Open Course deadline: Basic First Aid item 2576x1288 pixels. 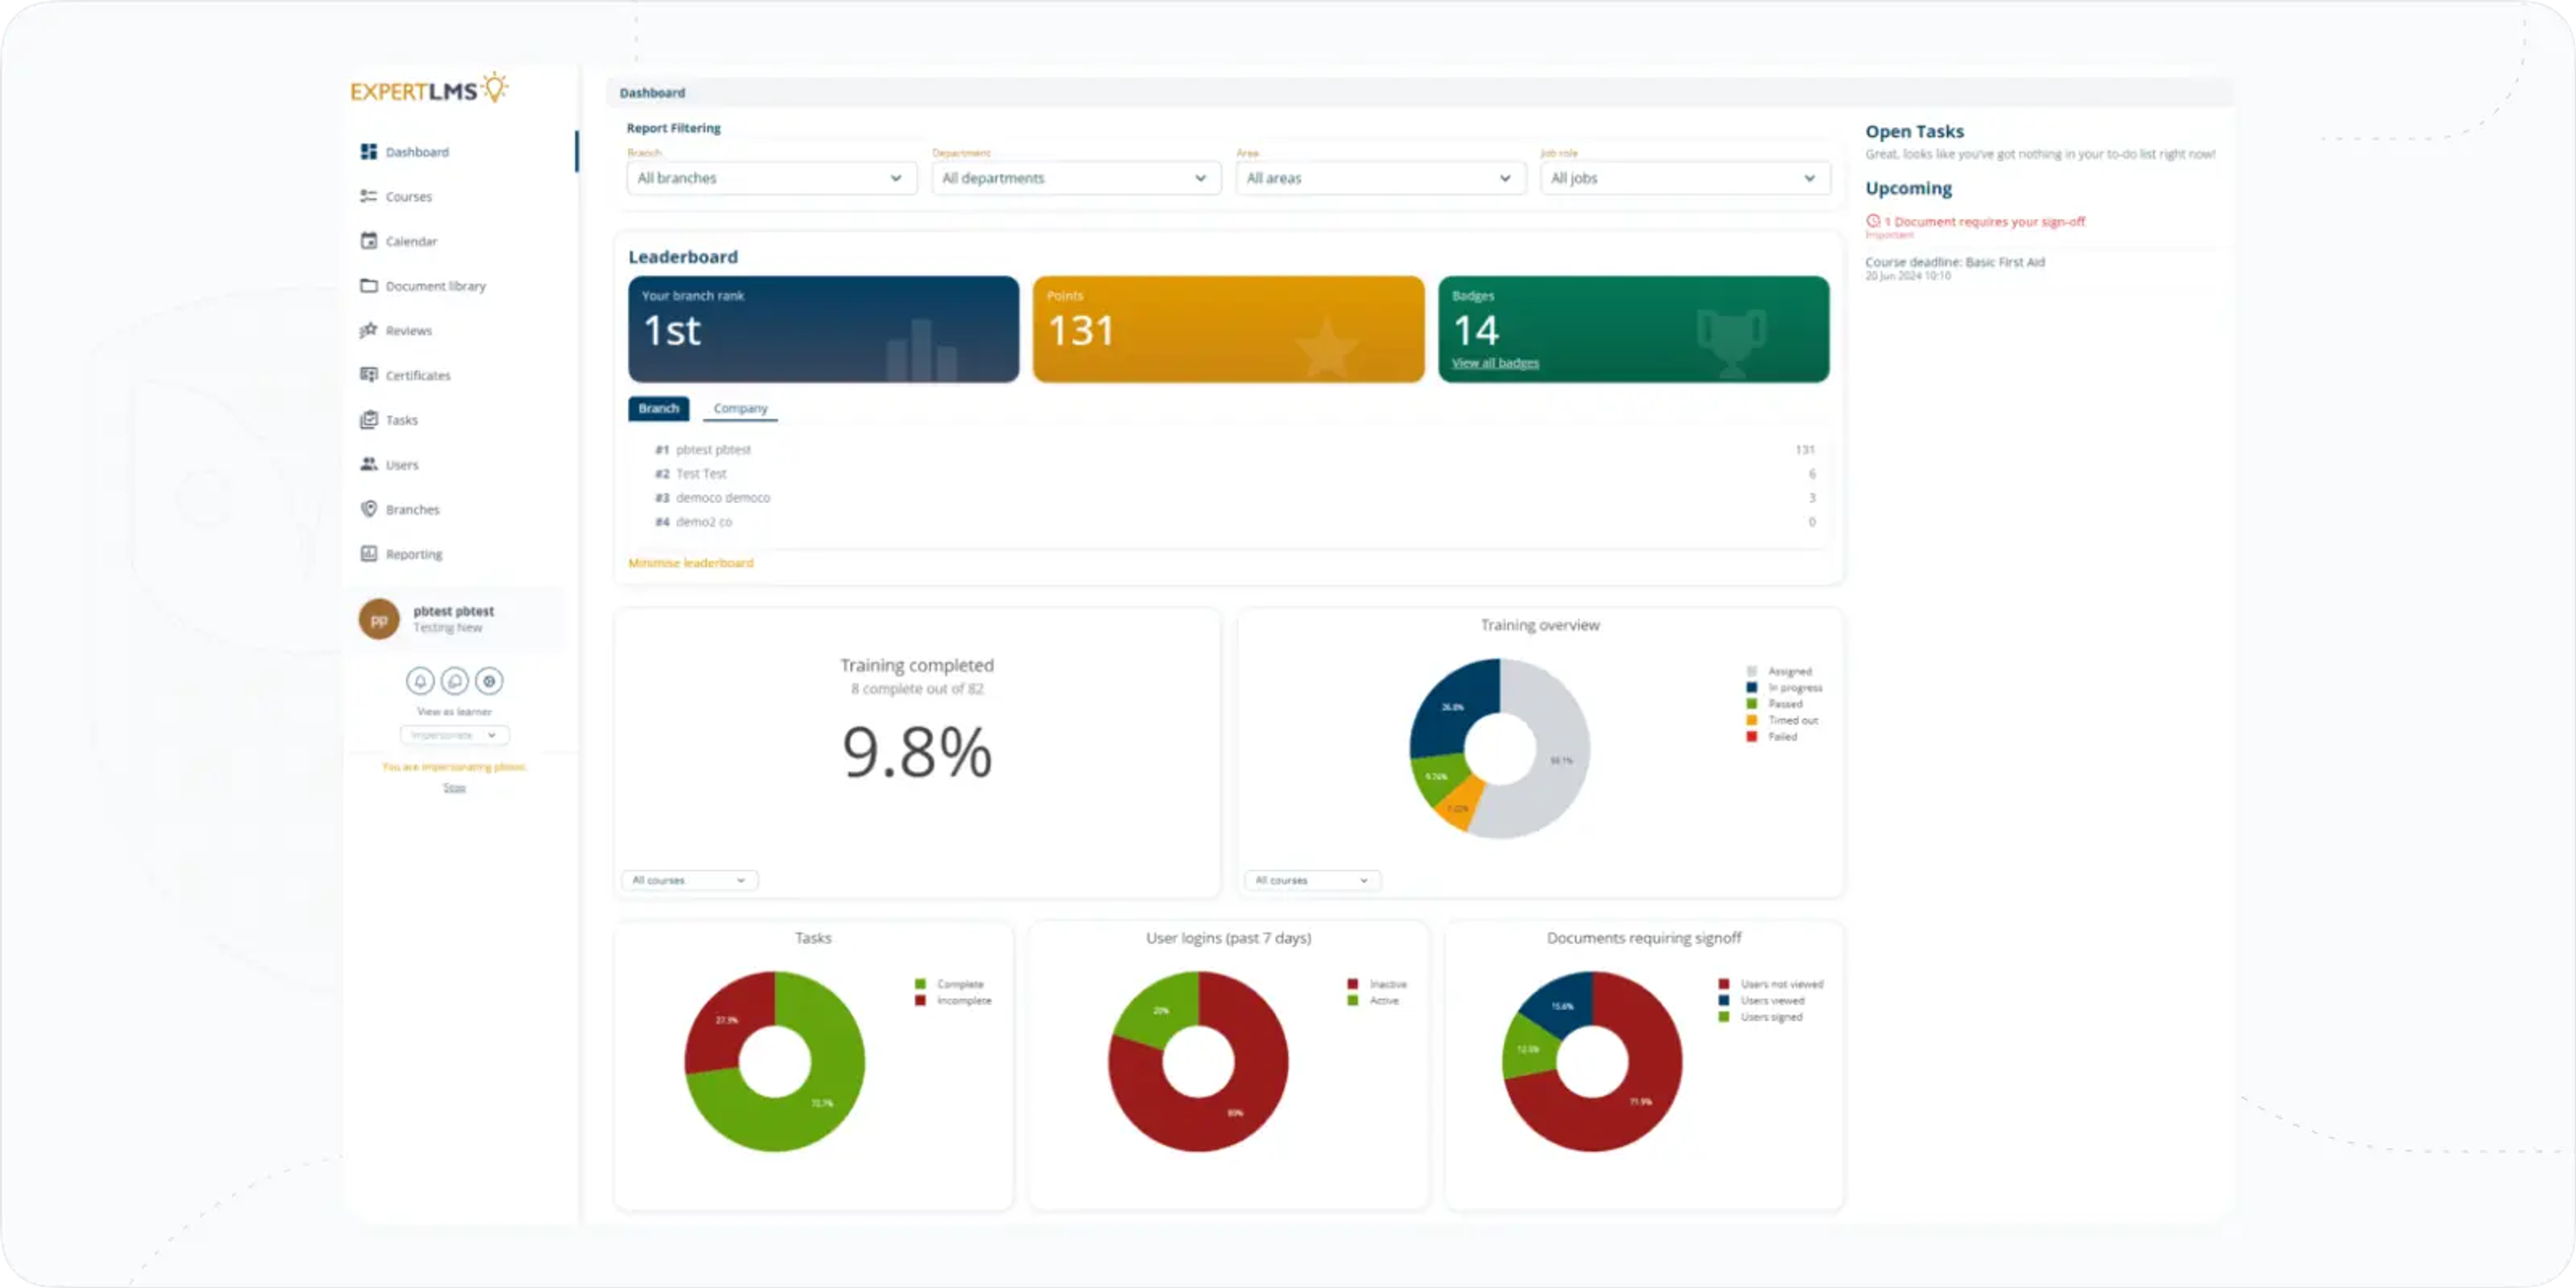[1954, 262]
